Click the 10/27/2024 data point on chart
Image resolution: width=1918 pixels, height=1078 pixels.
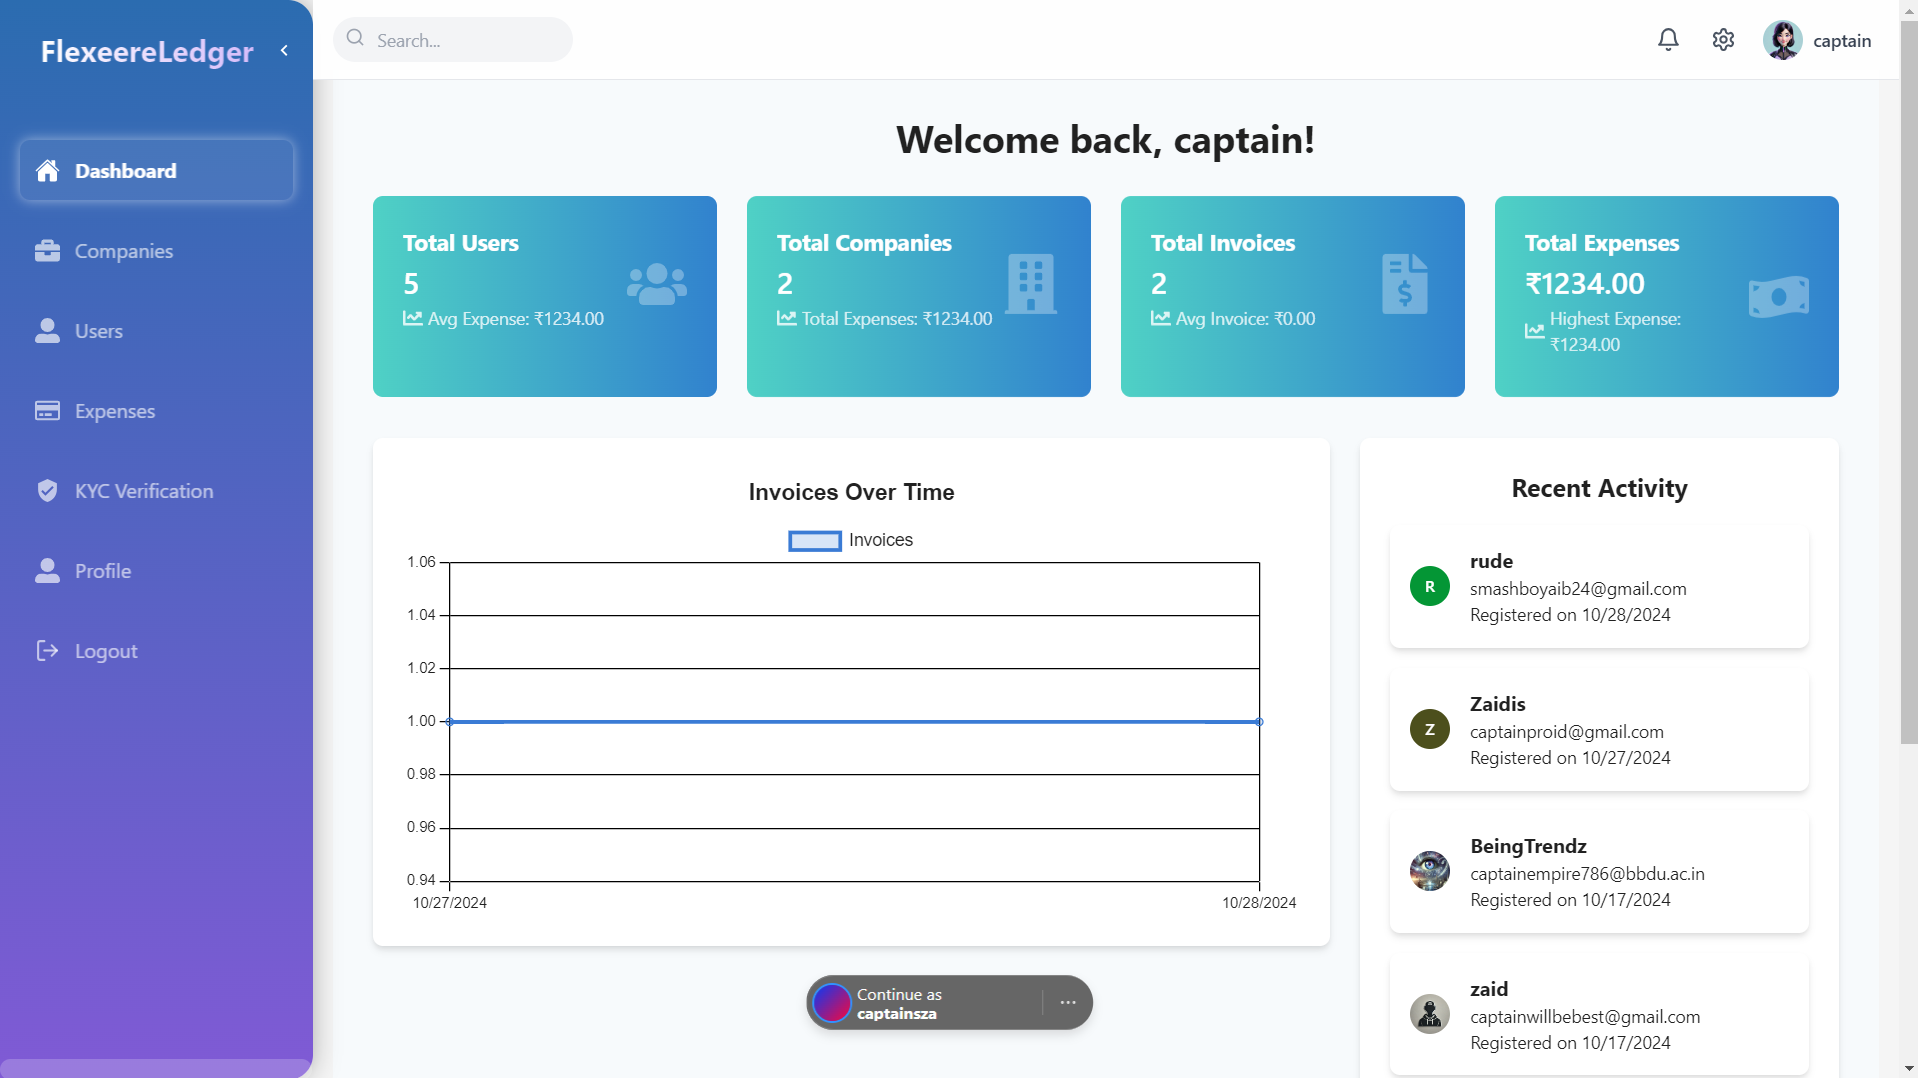450,721
